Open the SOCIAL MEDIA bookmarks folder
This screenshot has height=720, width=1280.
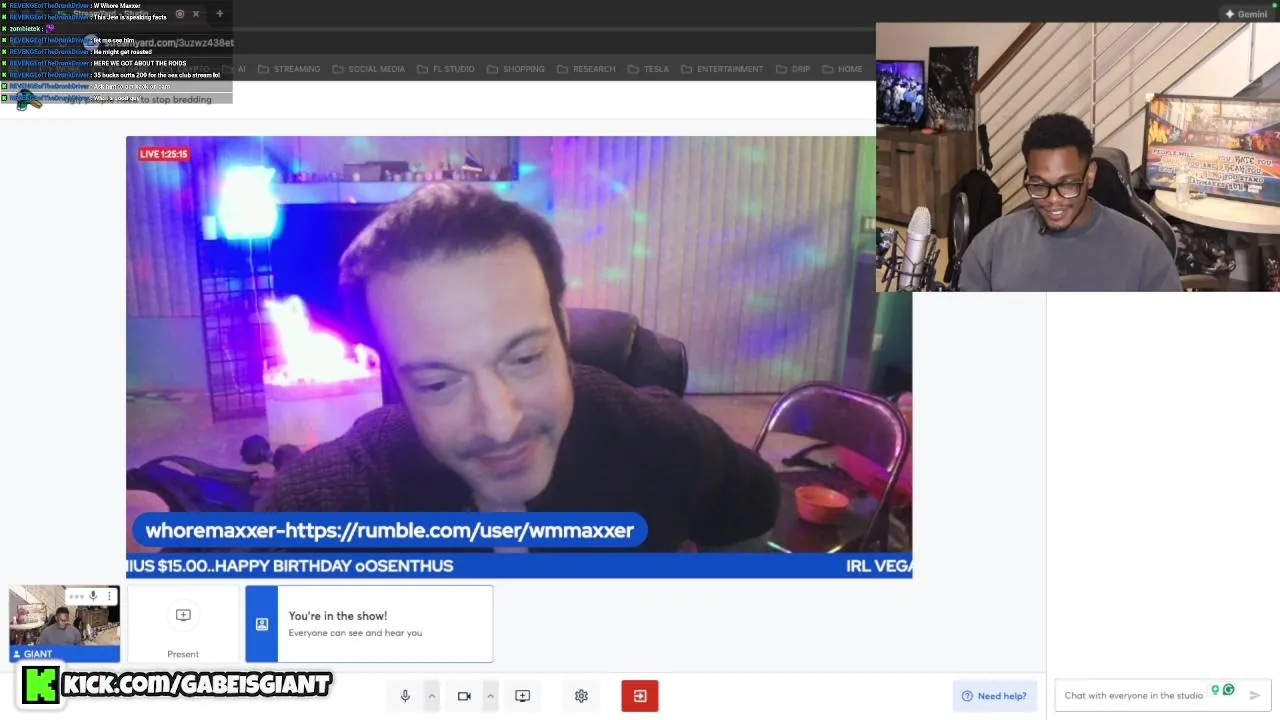tap(368, 69)
